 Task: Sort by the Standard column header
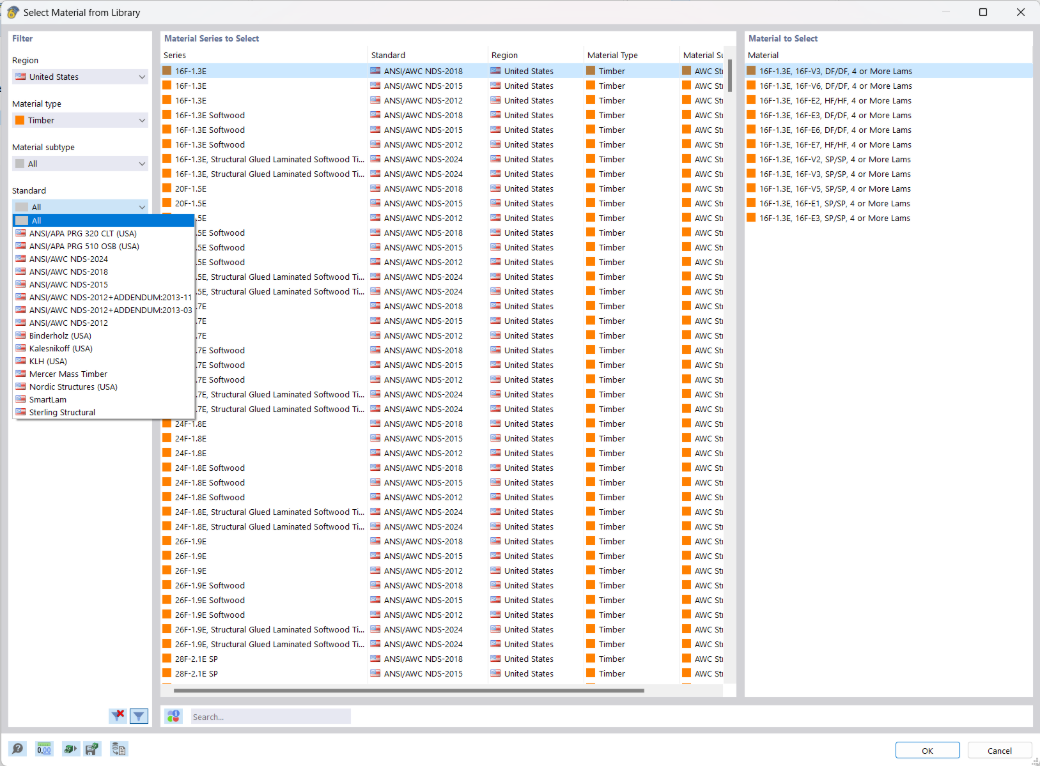pyautogui.click(x=427, y=55)
